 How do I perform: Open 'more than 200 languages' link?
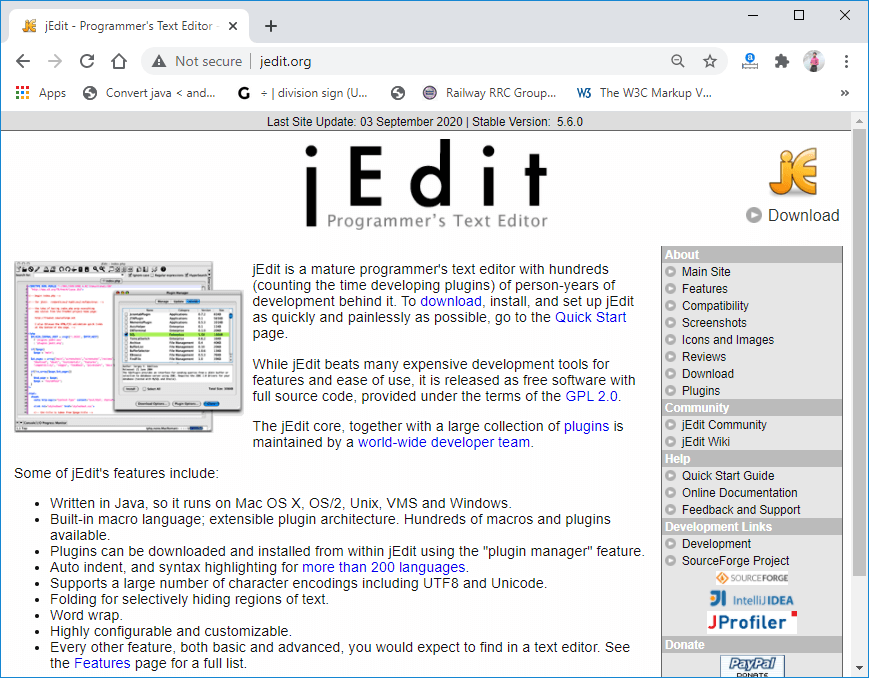(x=384, y=567)
